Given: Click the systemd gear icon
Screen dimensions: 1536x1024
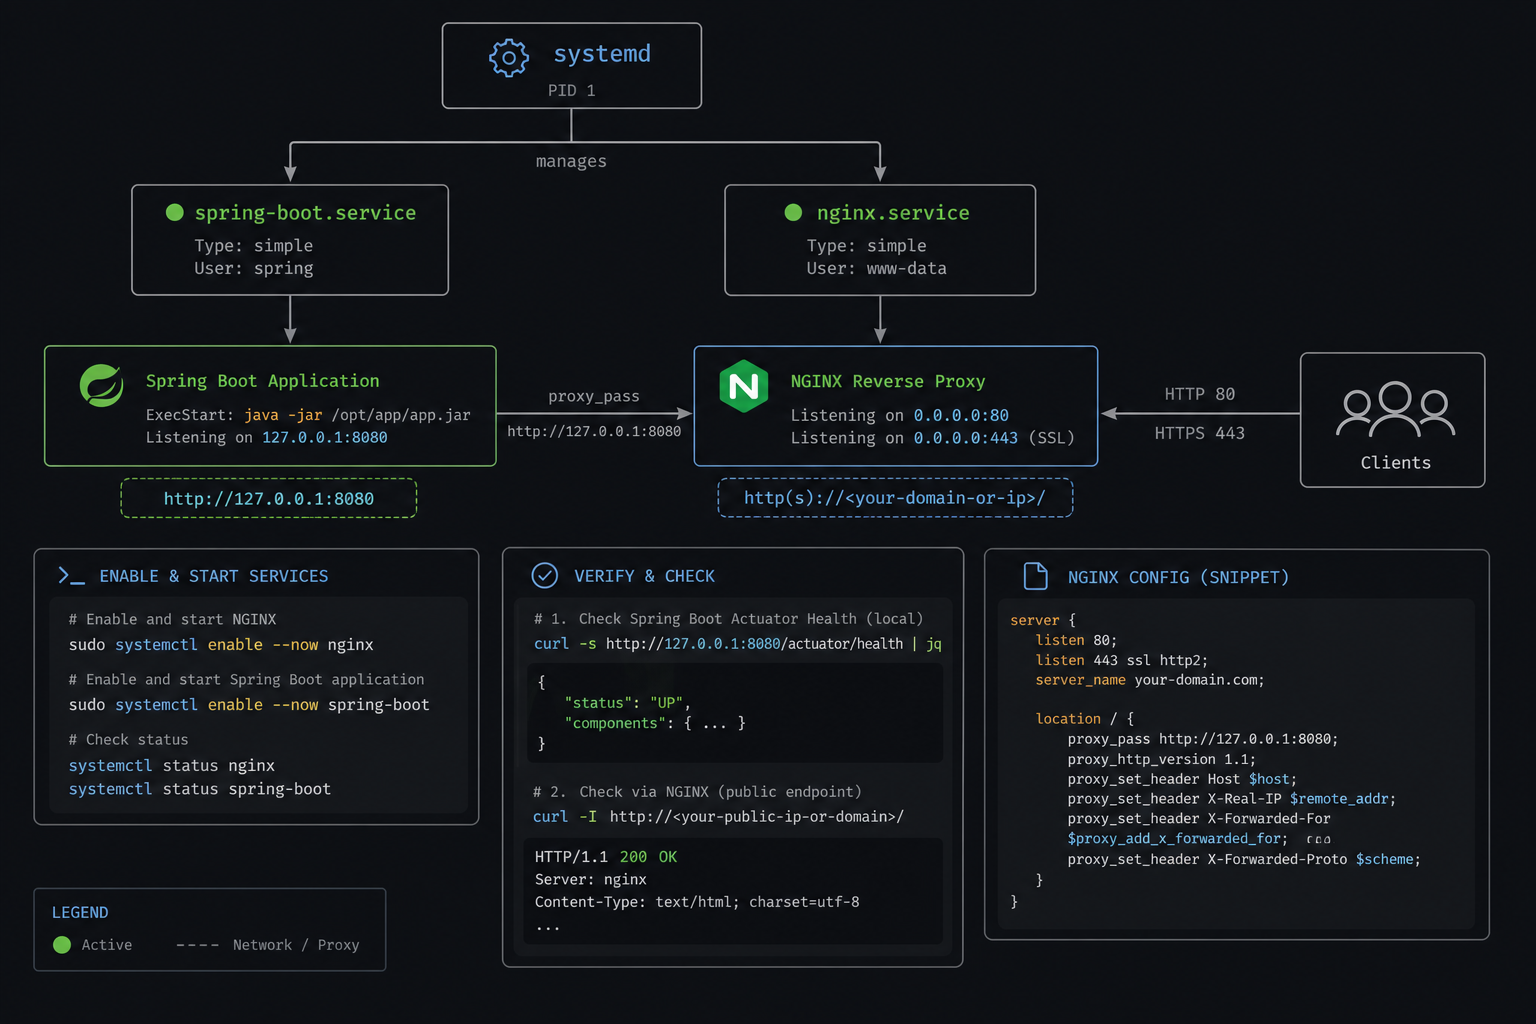Looking at the screenshot, I should click(509, 58).
